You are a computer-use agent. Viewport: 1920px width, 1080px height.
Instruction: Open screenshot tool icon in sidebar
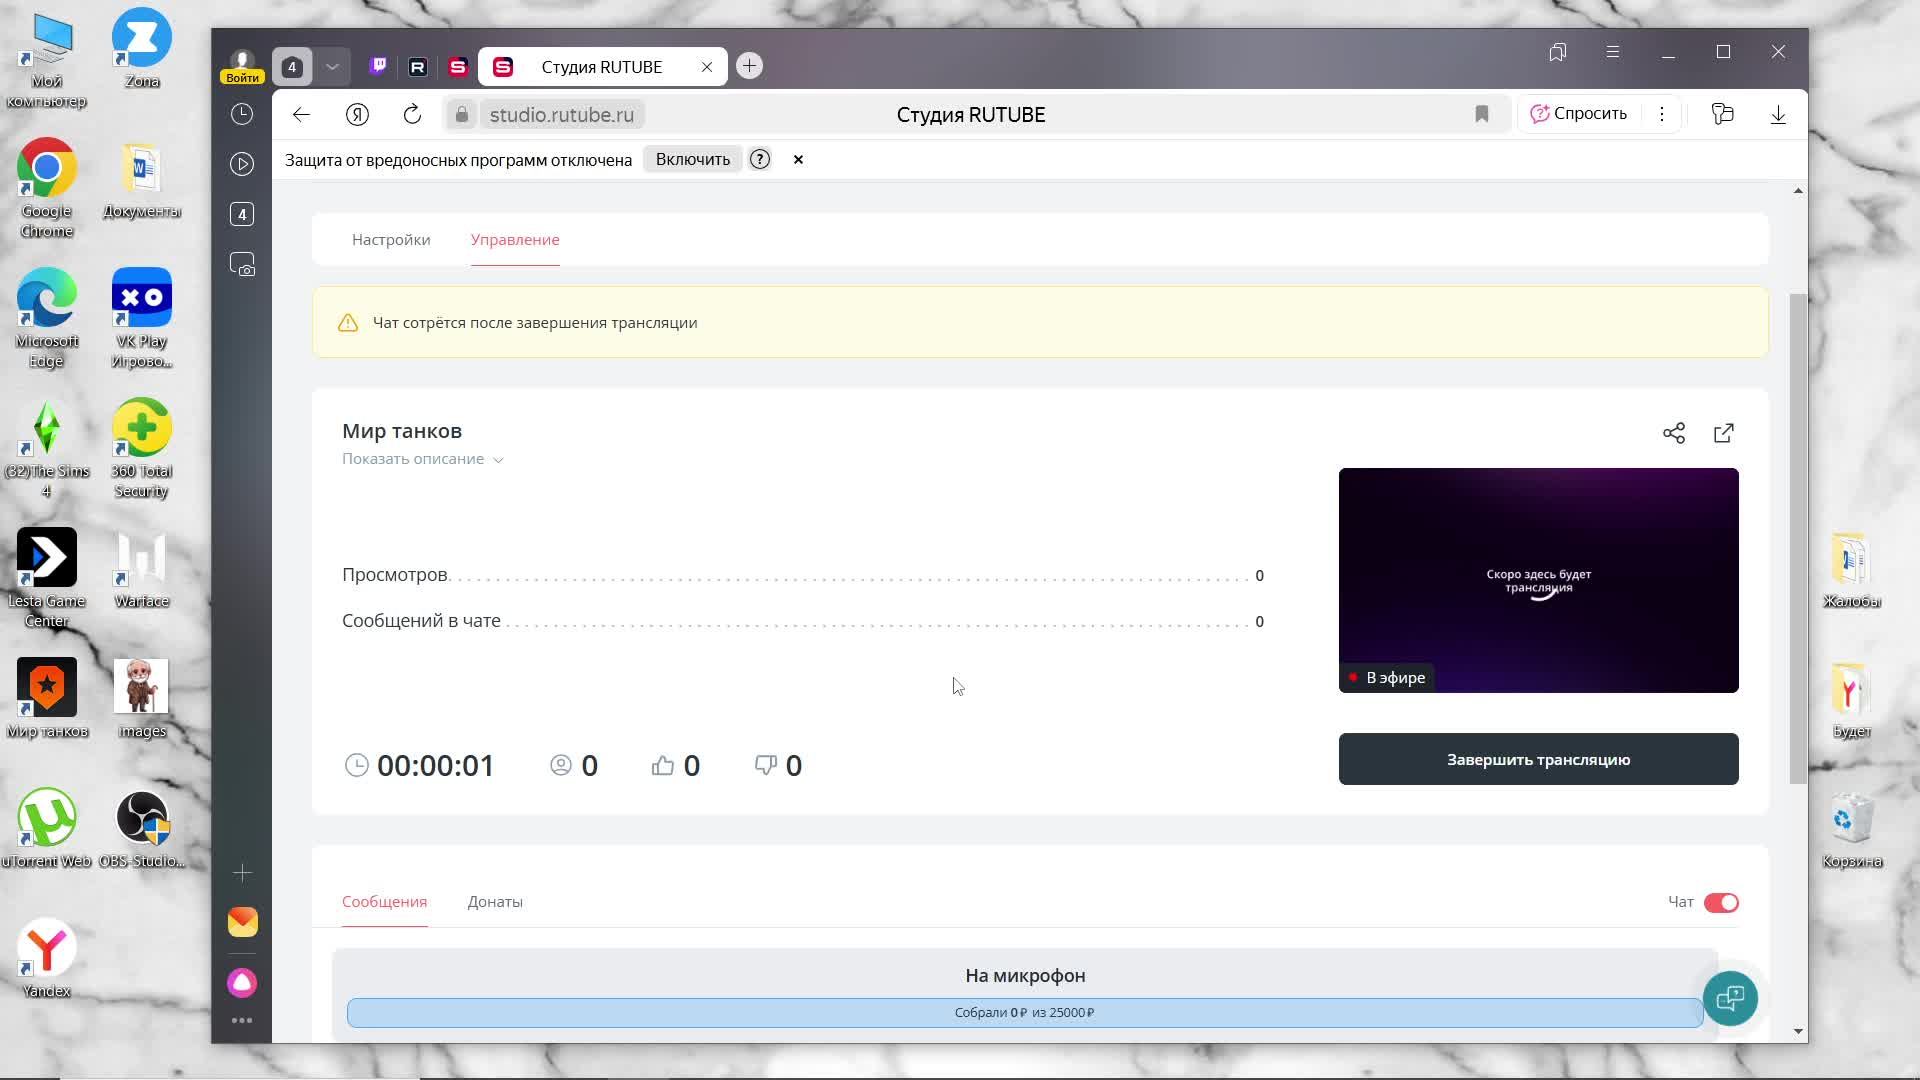[242, 265]
